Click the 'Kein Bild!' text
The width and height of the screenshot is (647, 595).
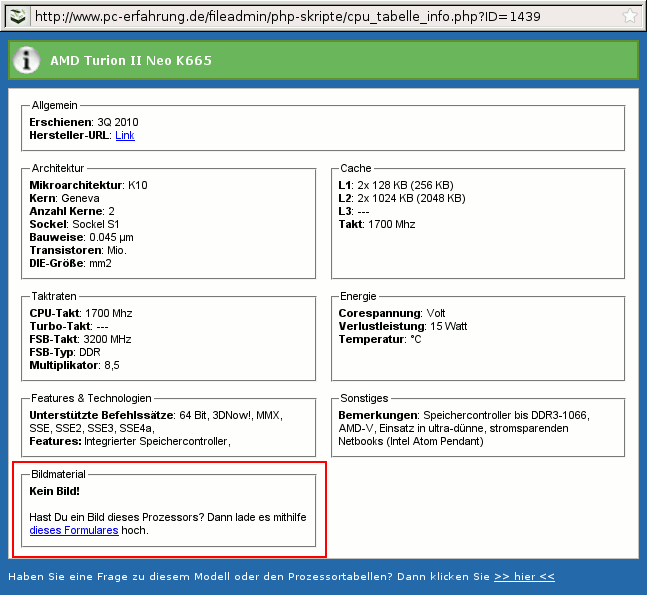[54, 491]
